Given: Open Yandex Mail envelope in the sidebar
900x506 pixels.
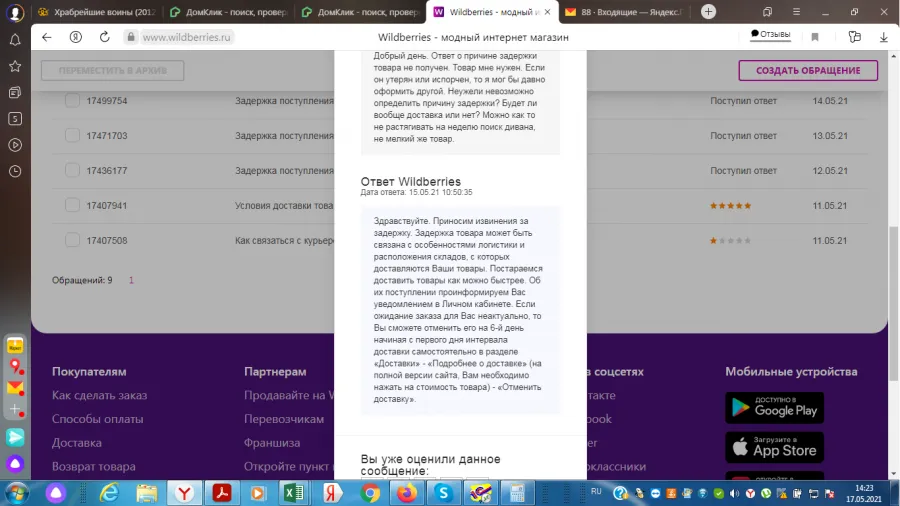Looking at the screenshot, I should pyautogui.click(x=15, y=388).
